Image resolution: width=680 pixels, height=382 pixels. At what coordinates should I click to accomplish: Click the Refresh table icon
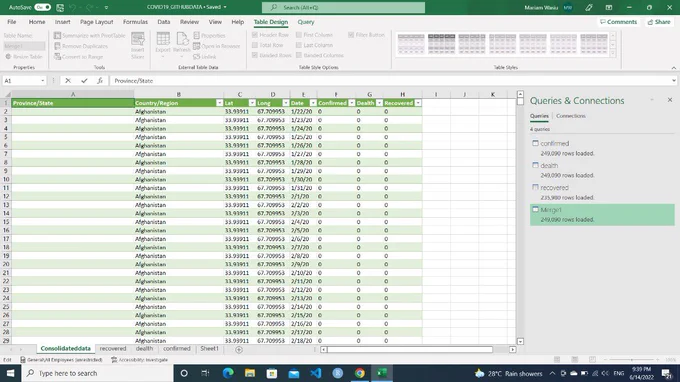click(x=182, y=39)
